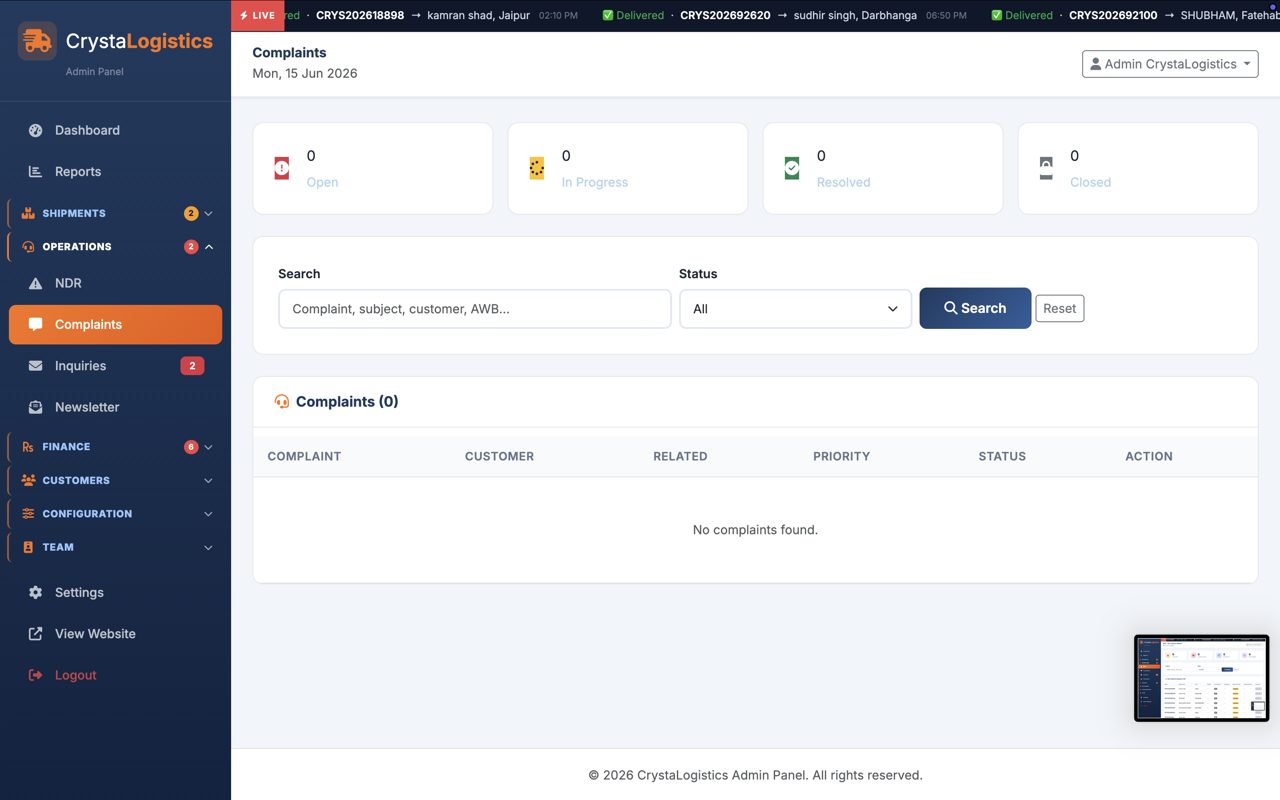The height and width of the screenshot is (800, 1280).
Task: Open the Newsletter menu item
Action: tap(115, 407)
